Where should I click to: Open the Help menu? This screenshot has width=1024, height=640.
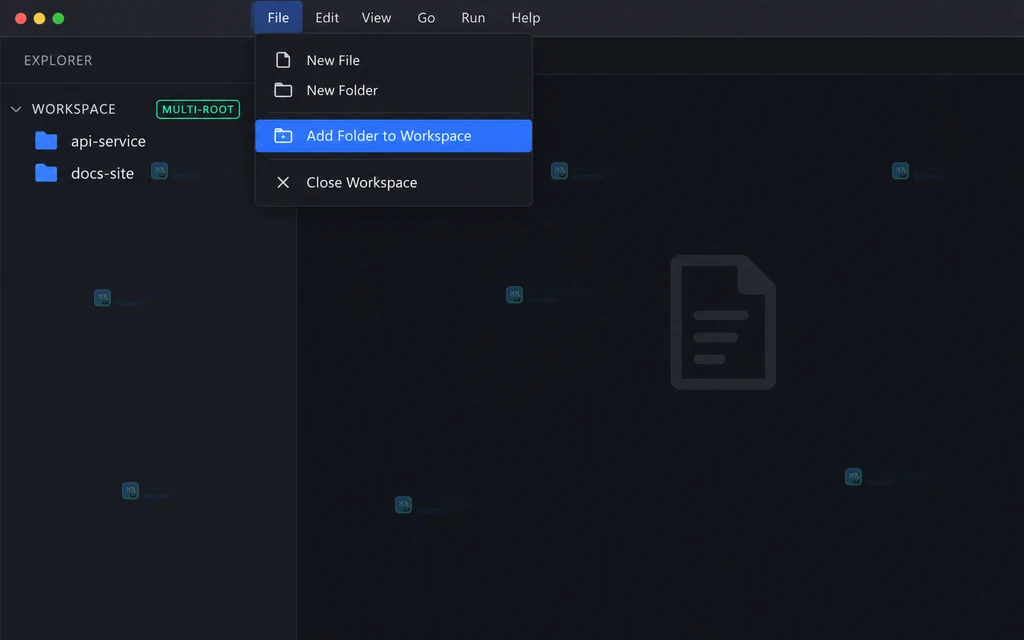pos(525,18)
